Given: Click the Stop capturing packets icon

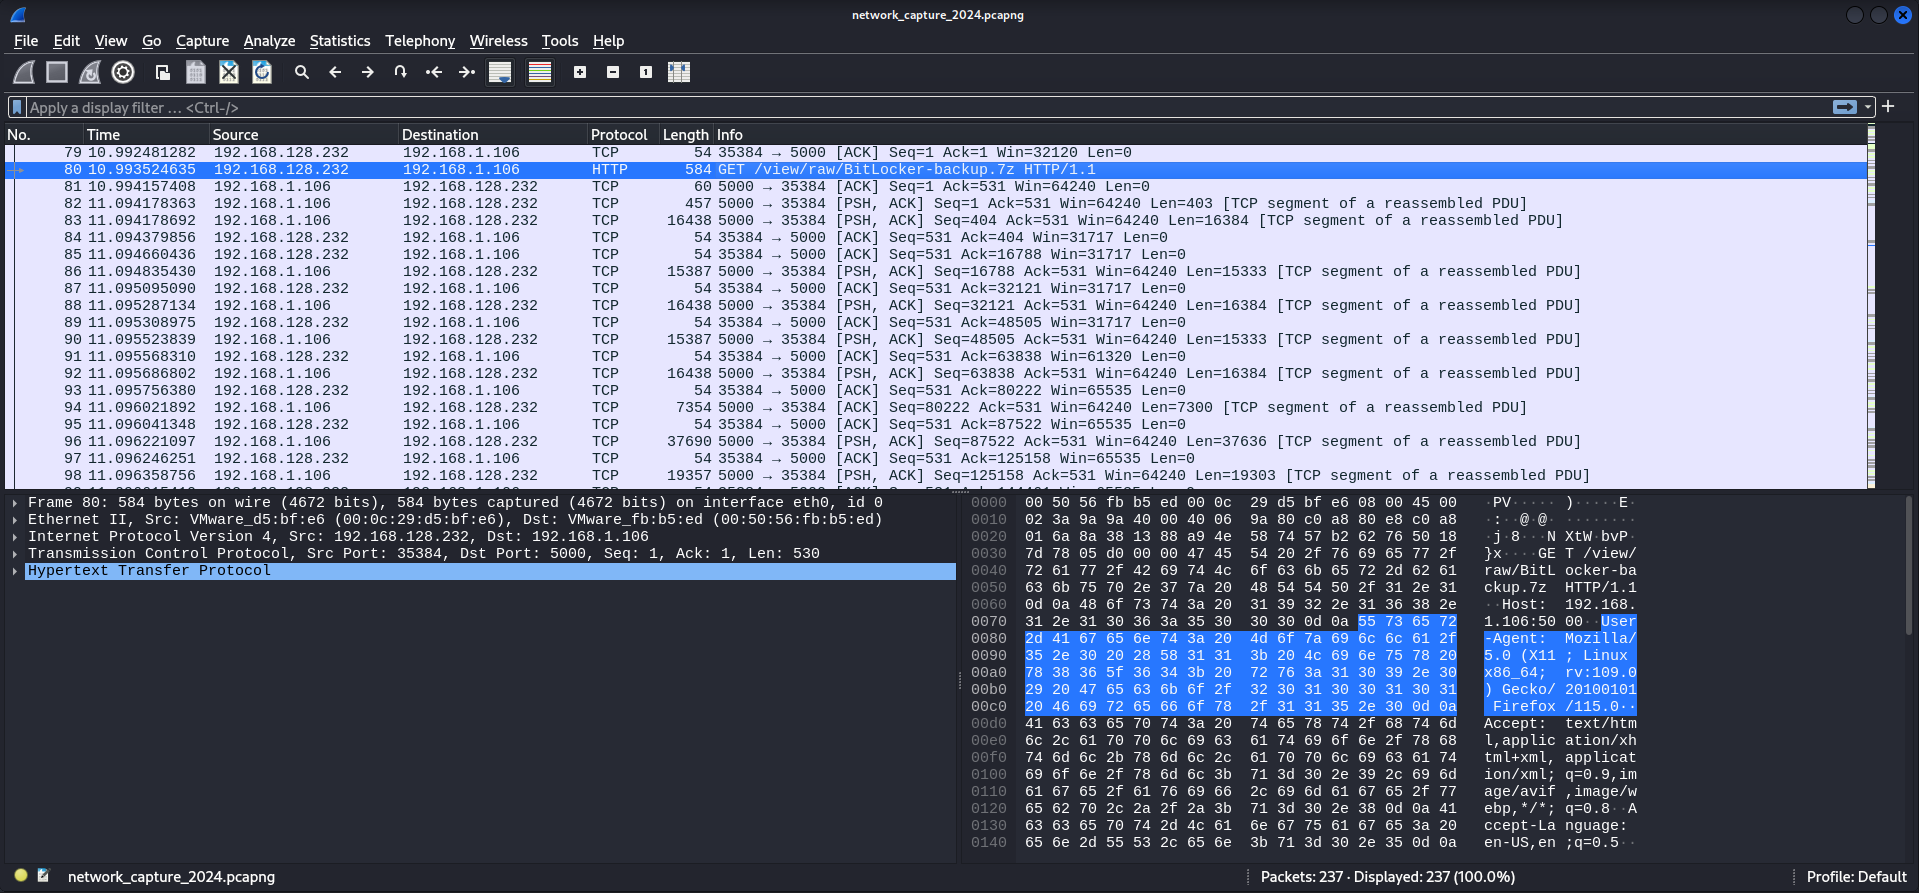Looking at the screenshot, I should coord(57,72).
